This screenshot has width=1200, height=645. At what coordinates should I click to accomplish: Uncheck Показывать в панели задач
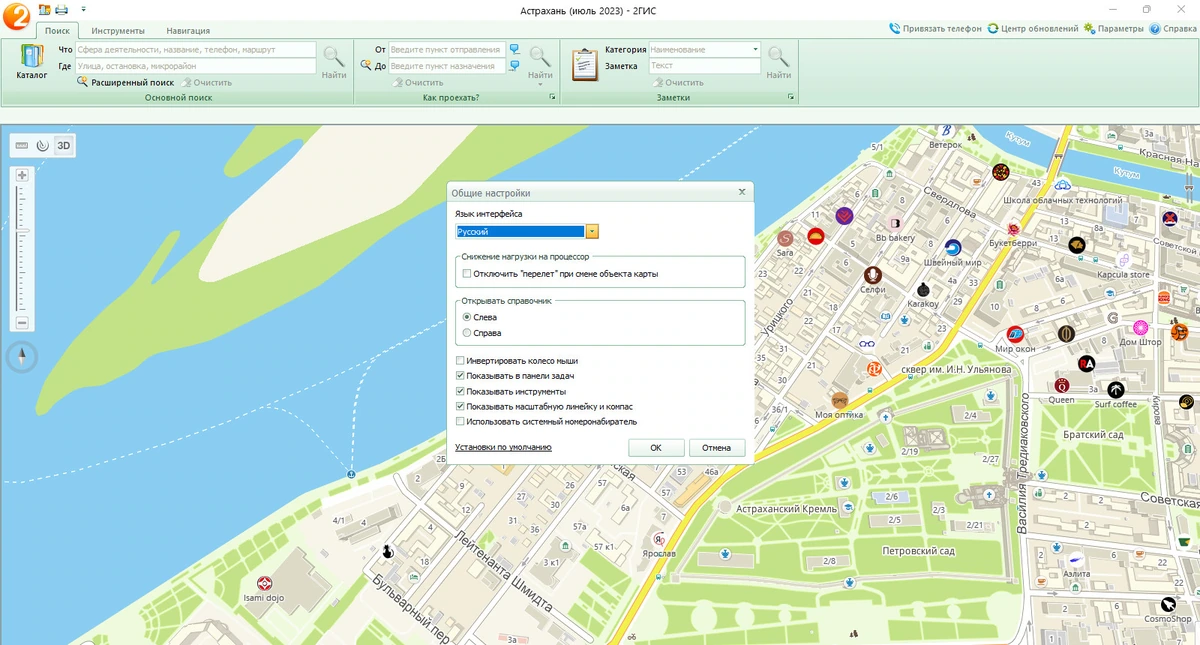pyautogui.click(x=460, y=376)
